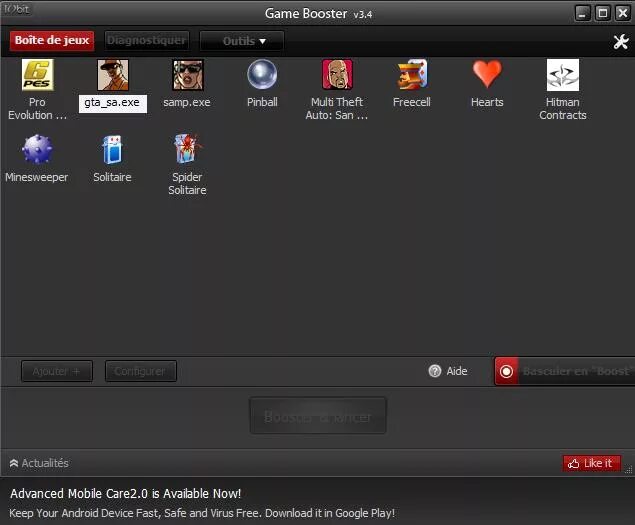Select the Solitaire card deck icon
Image resolution: width=635 pixels, height=525 pixels.
[112, 149]
